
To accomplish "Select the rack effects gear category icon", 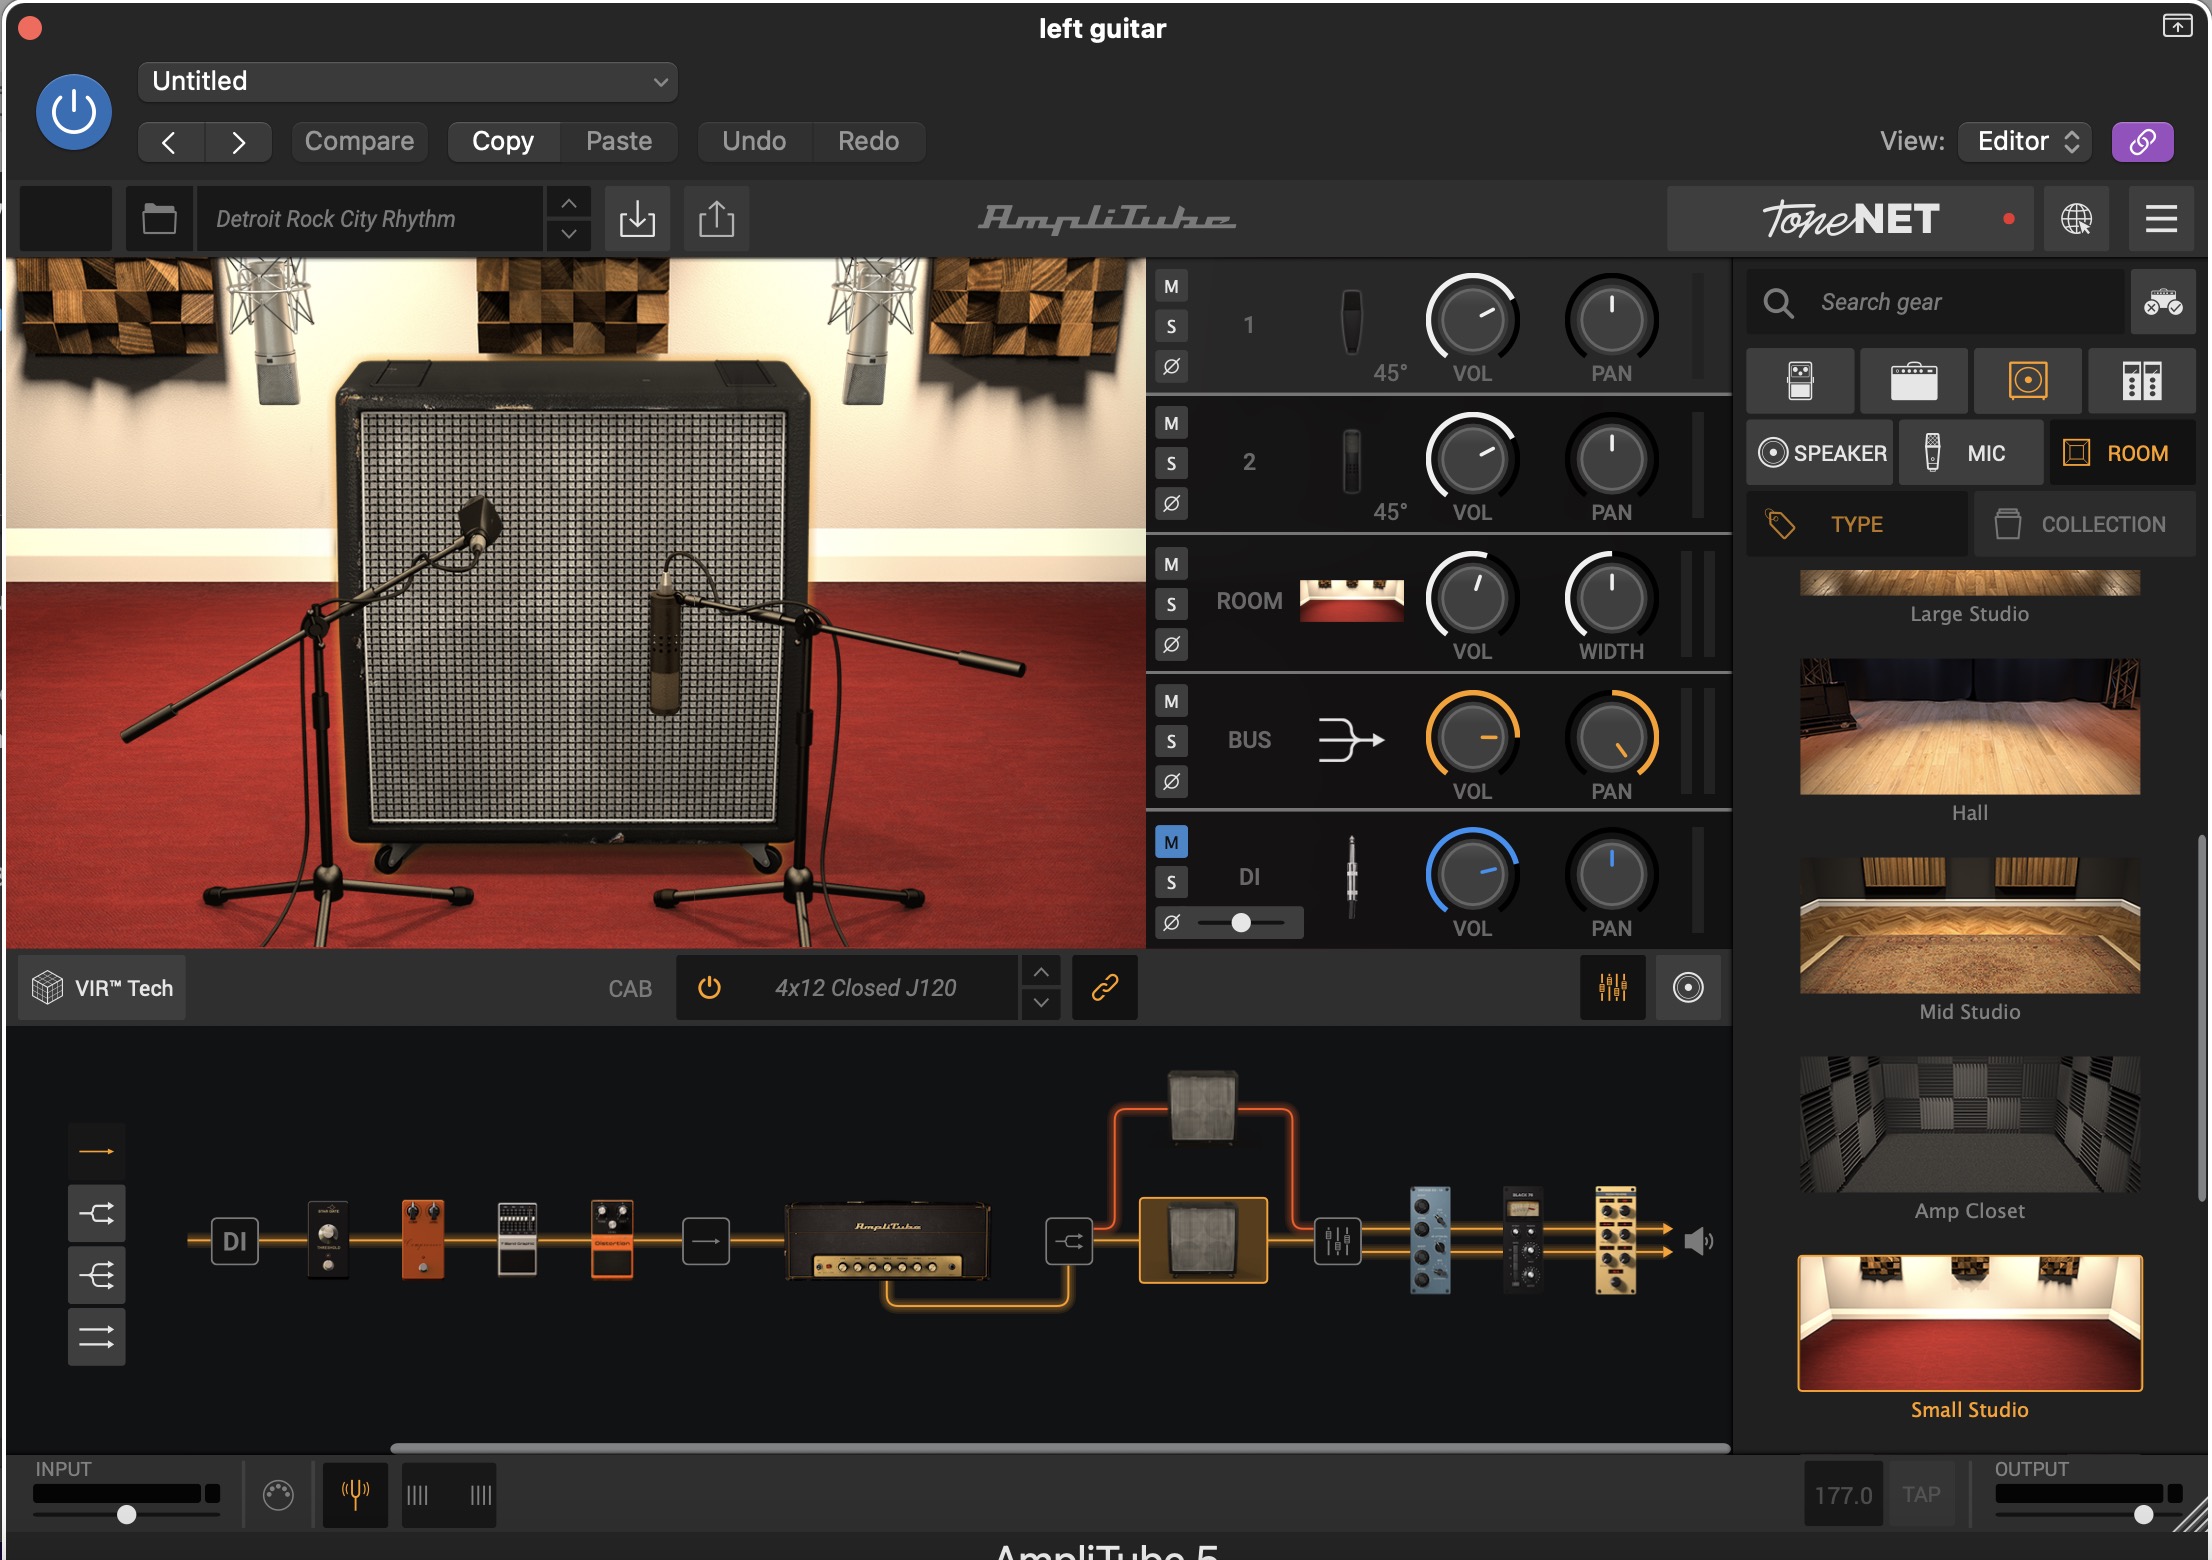I will (x=2142, y=381).
